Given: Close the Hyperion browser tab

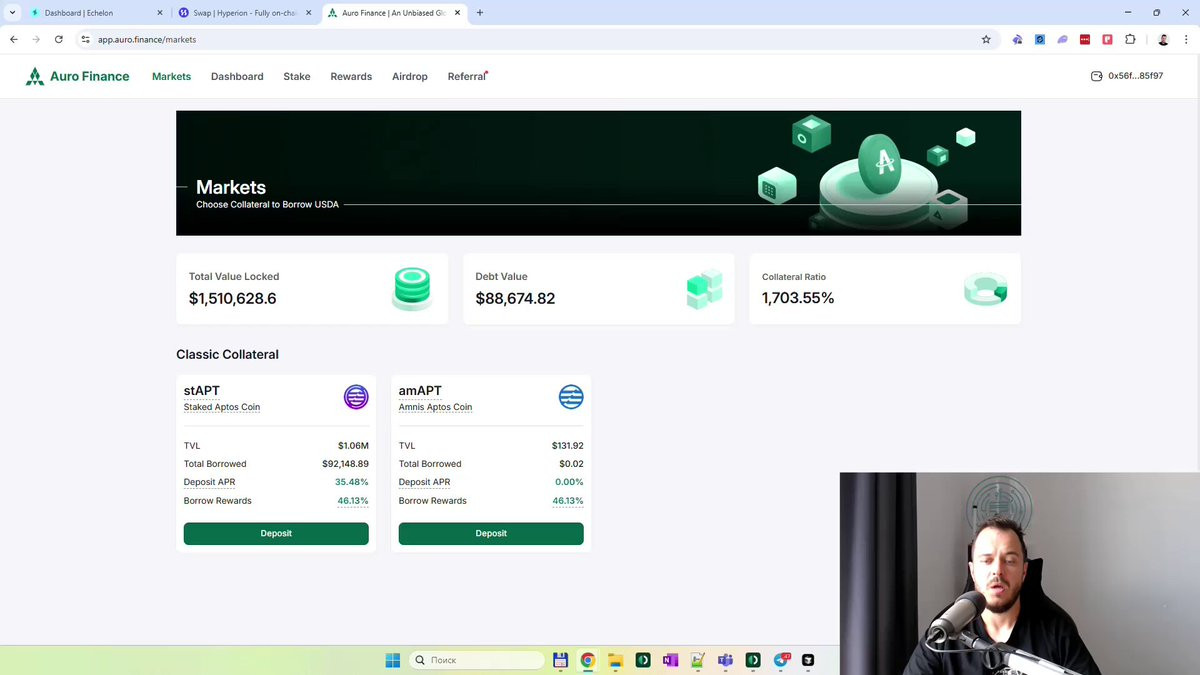Looking at the screenshot, I should point(309,13).
